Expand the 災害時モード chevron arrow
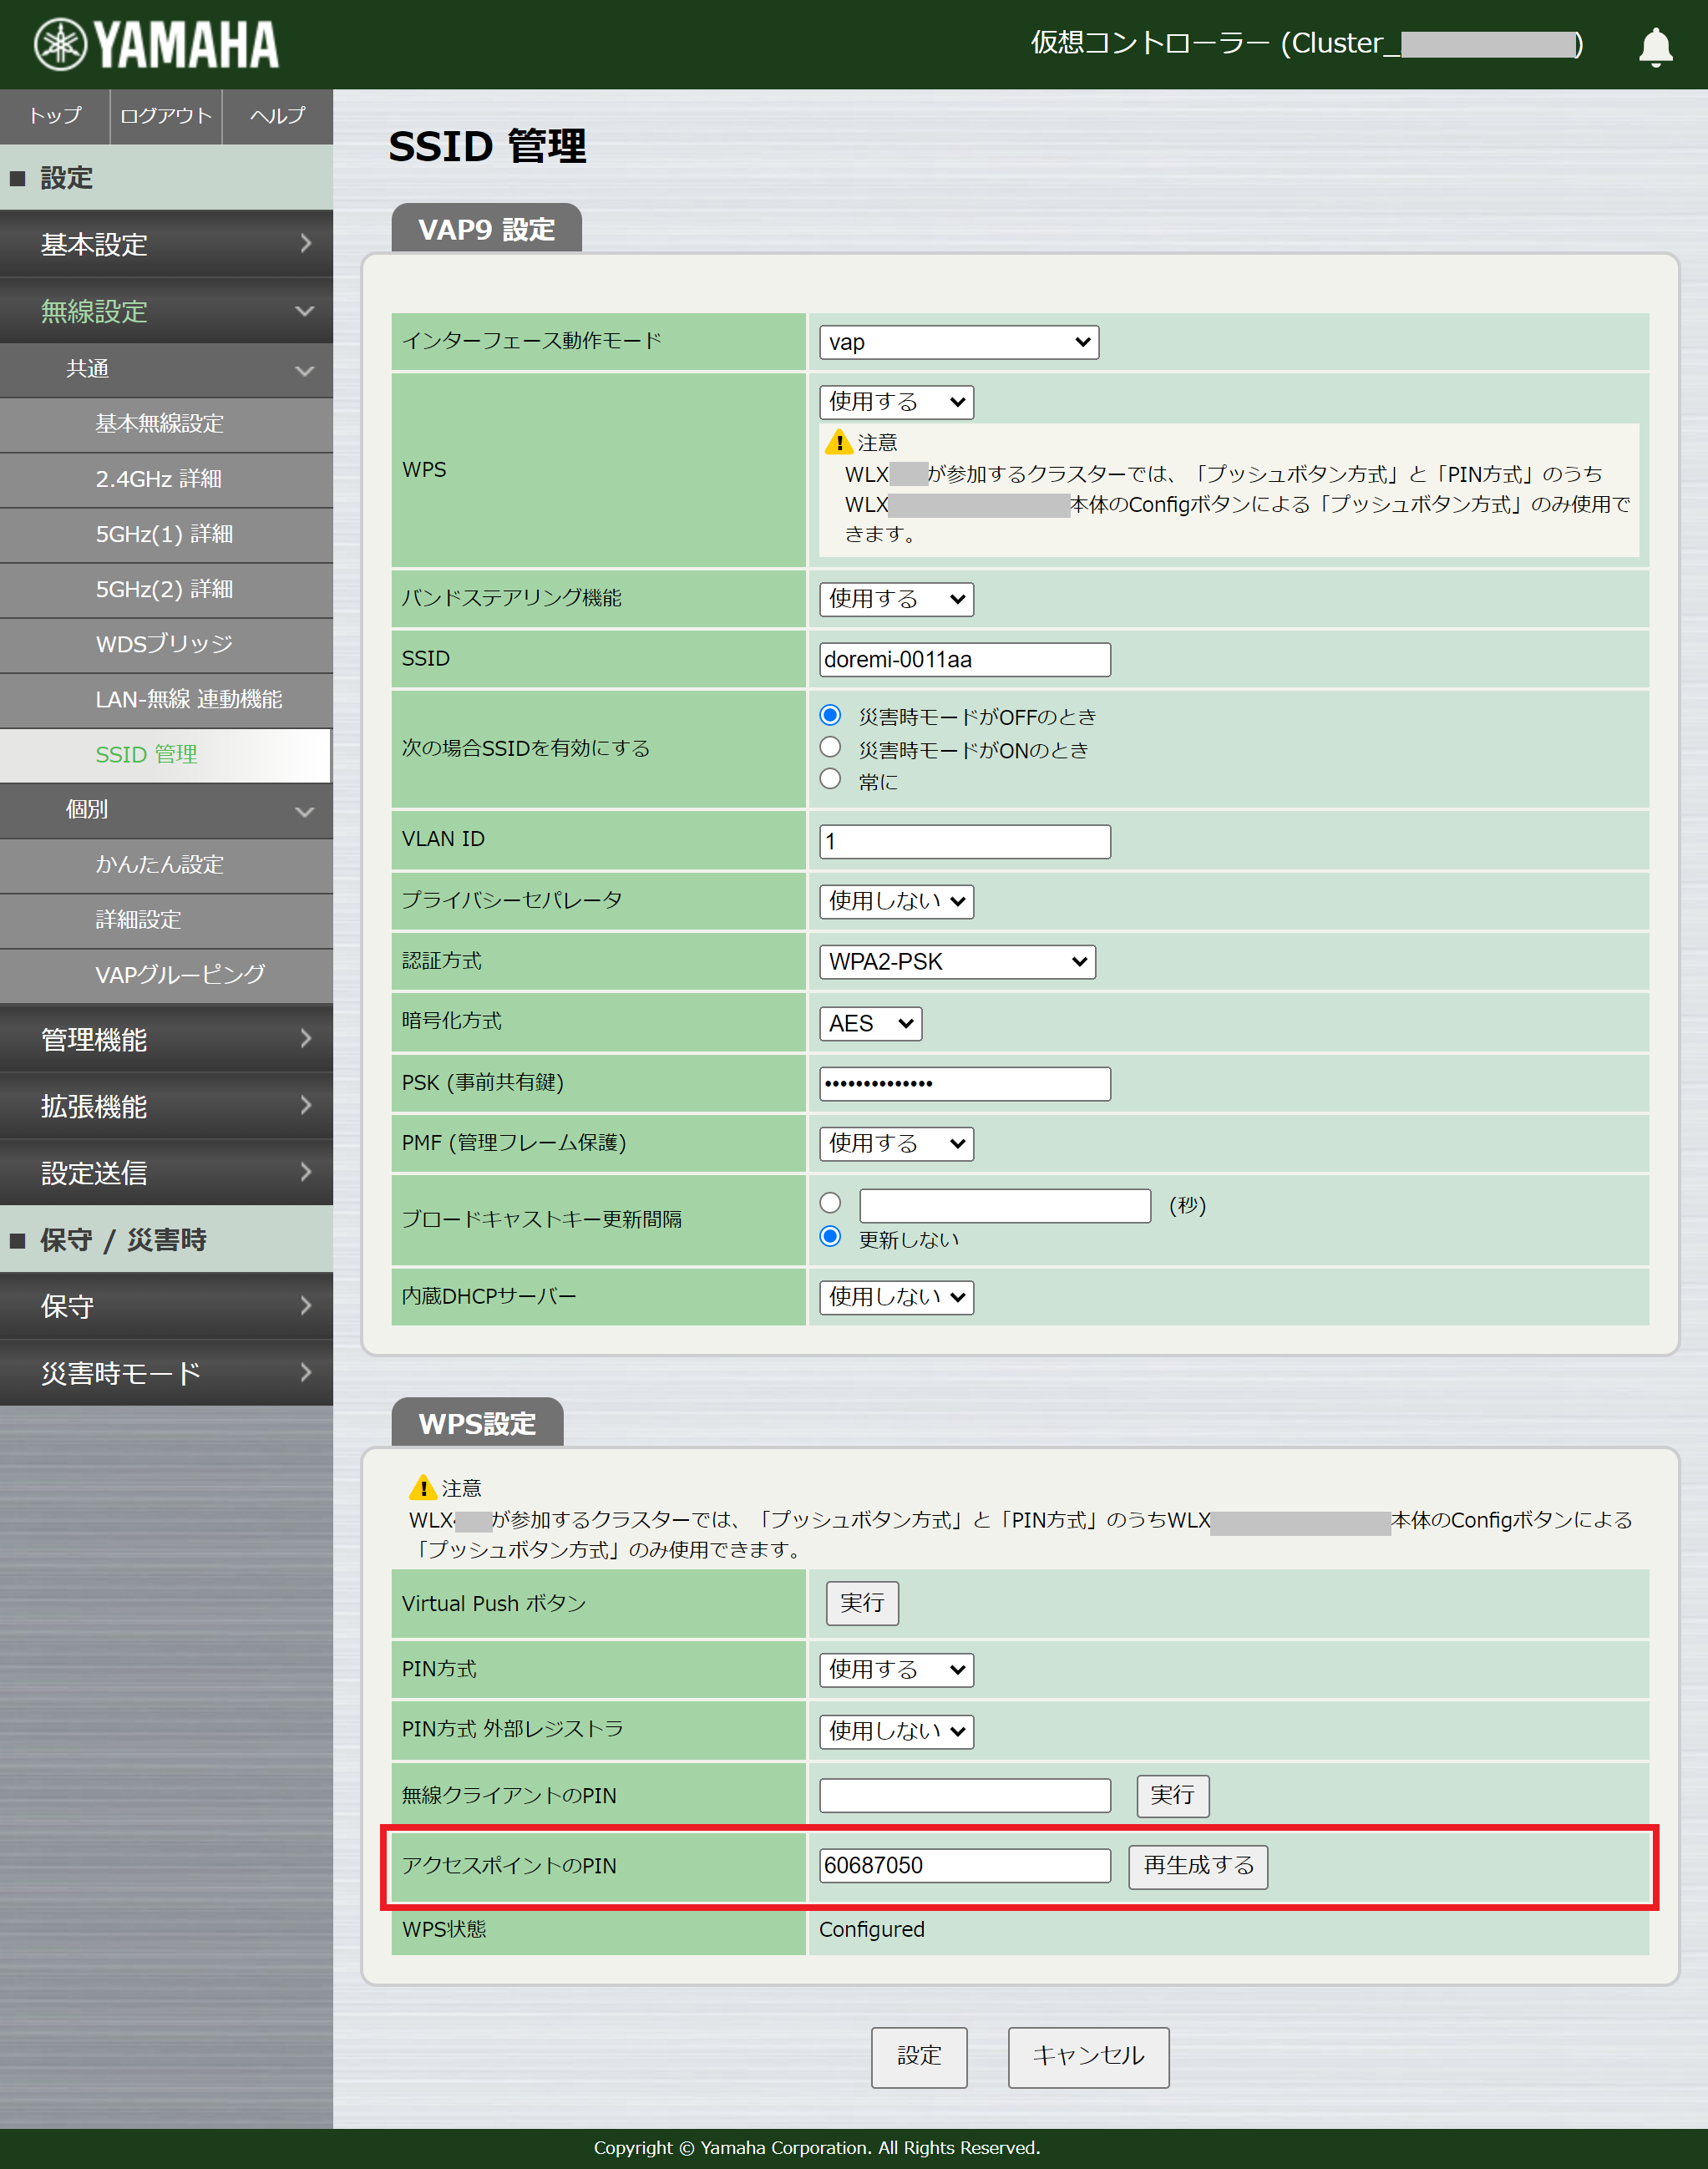Viewport: 1708px width, 2169px height. (x=305, y=1373)
